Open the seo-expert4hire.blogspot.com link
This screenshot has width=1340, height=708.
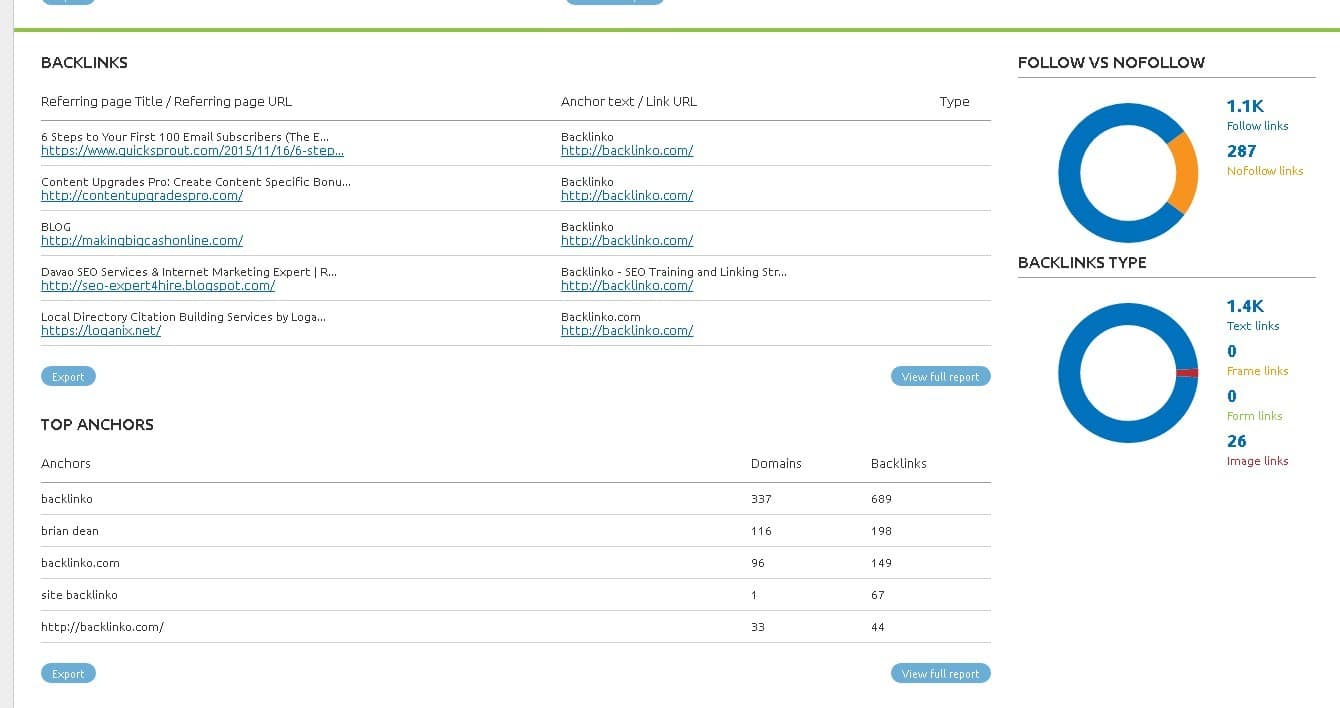(x=158, y=286)
